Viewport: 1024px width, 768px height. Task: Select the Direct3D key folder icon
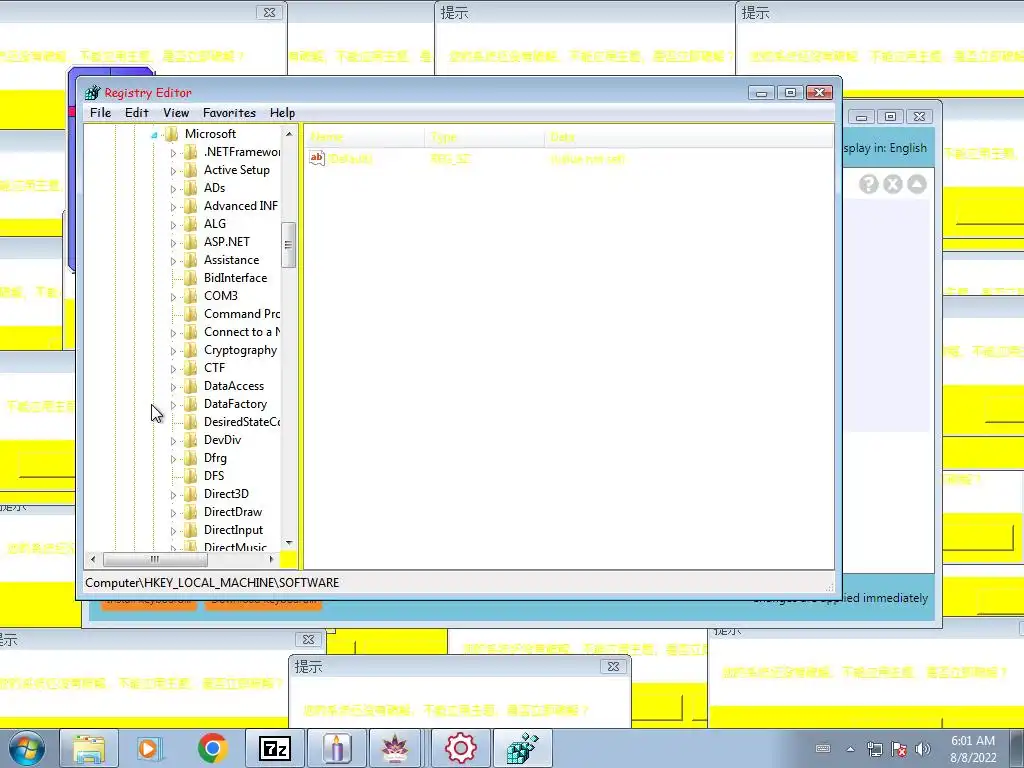point(191,494)
